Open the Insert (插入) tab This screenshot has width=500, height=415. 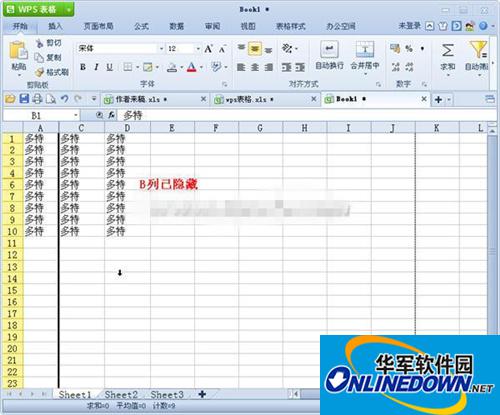pos(55,26)
